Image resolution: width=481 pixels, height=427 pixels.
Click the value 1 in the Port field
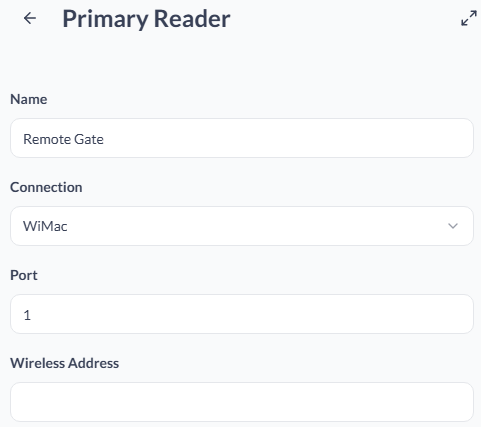pyautogui.click(x=27, y=315)
